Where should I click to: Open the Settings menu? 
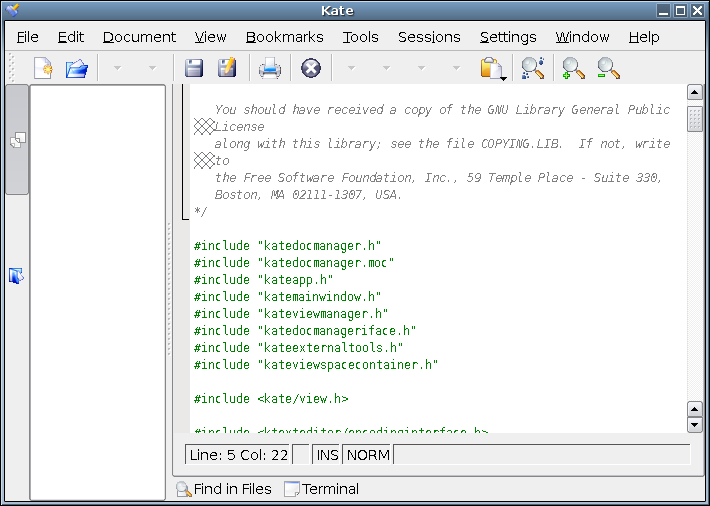click(508, 37)
